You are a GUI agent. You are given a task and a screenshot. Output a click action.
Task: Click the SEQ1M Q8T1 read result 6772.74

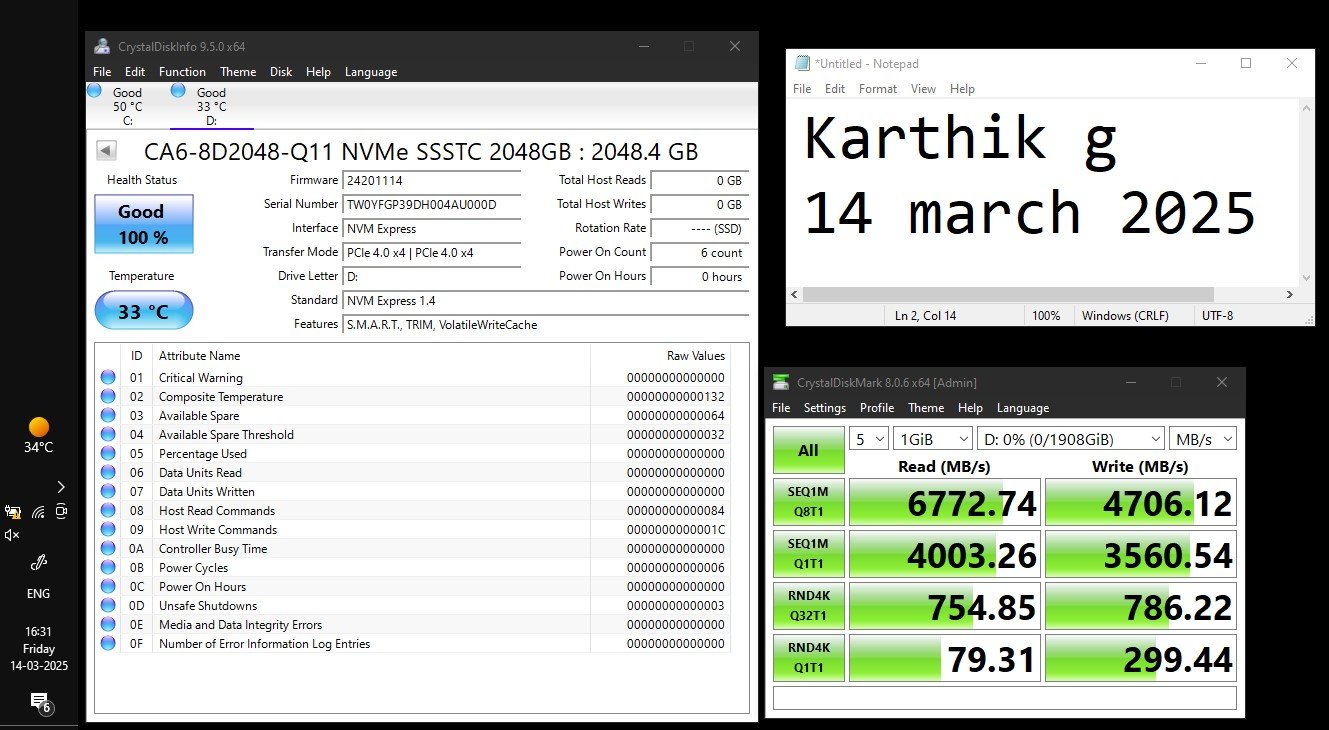tap(944, 502)
